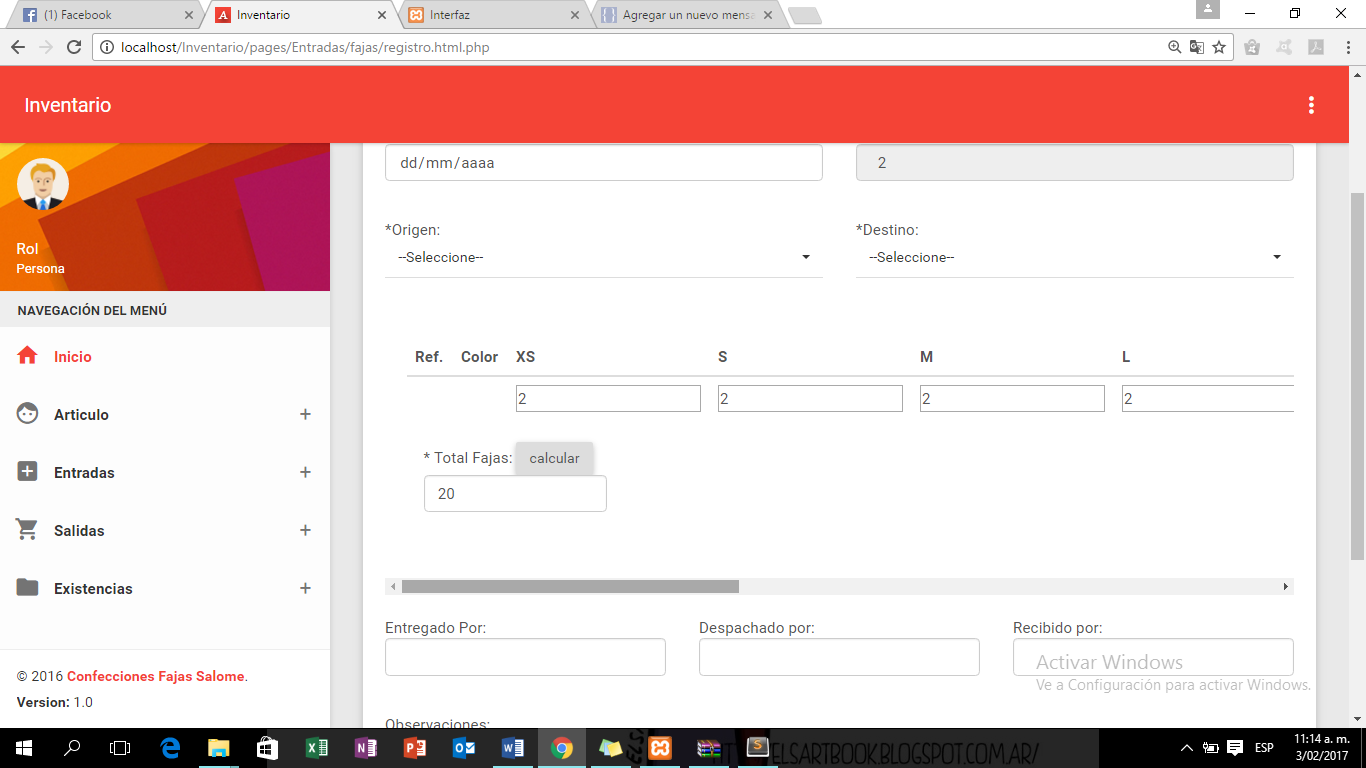Viewport: 1366px width, 768px height.
Task: Open the Destino dropdown list
Action: (1075, 258)
